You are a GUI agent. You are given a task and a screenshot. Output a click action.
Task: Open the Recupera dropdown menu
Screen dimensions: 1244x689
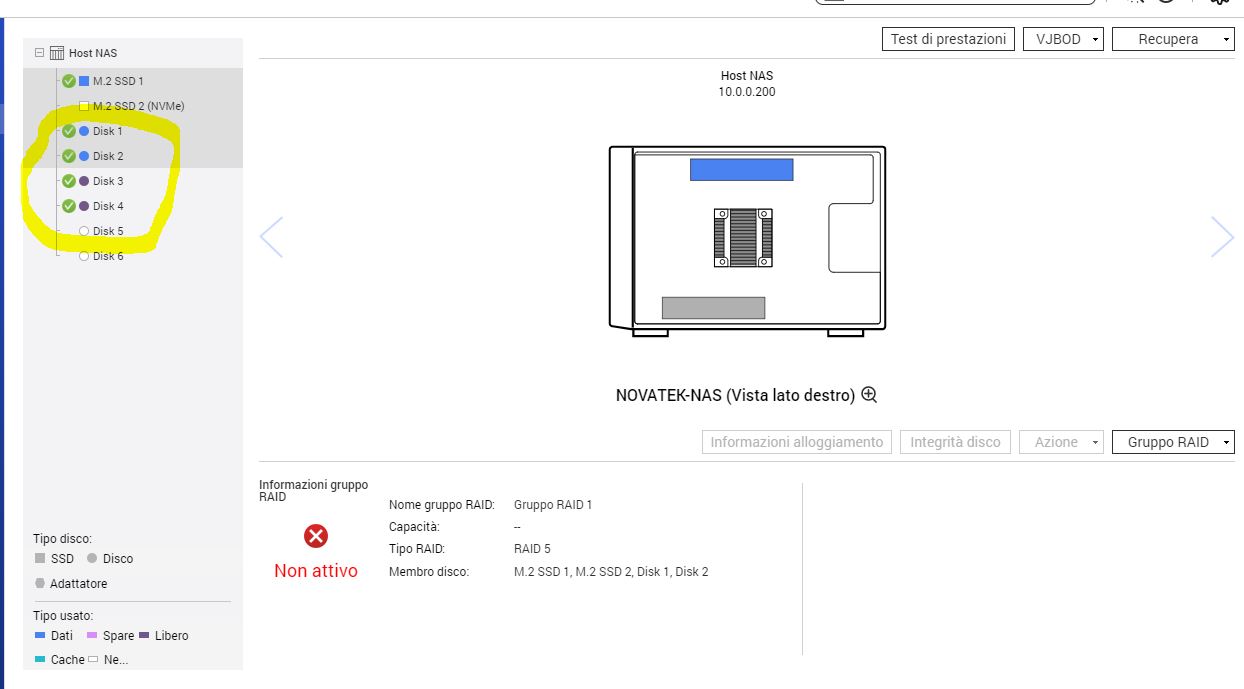point(1173,39)
